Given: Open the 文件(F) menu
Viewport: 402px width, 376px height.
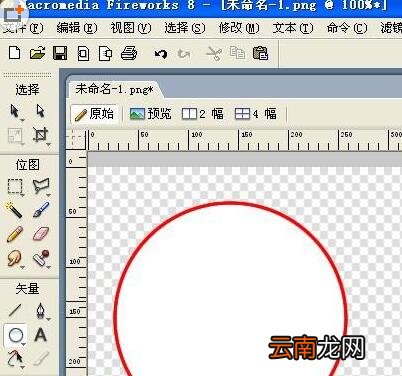Looking at the screenshot, I should click(23, 28).
